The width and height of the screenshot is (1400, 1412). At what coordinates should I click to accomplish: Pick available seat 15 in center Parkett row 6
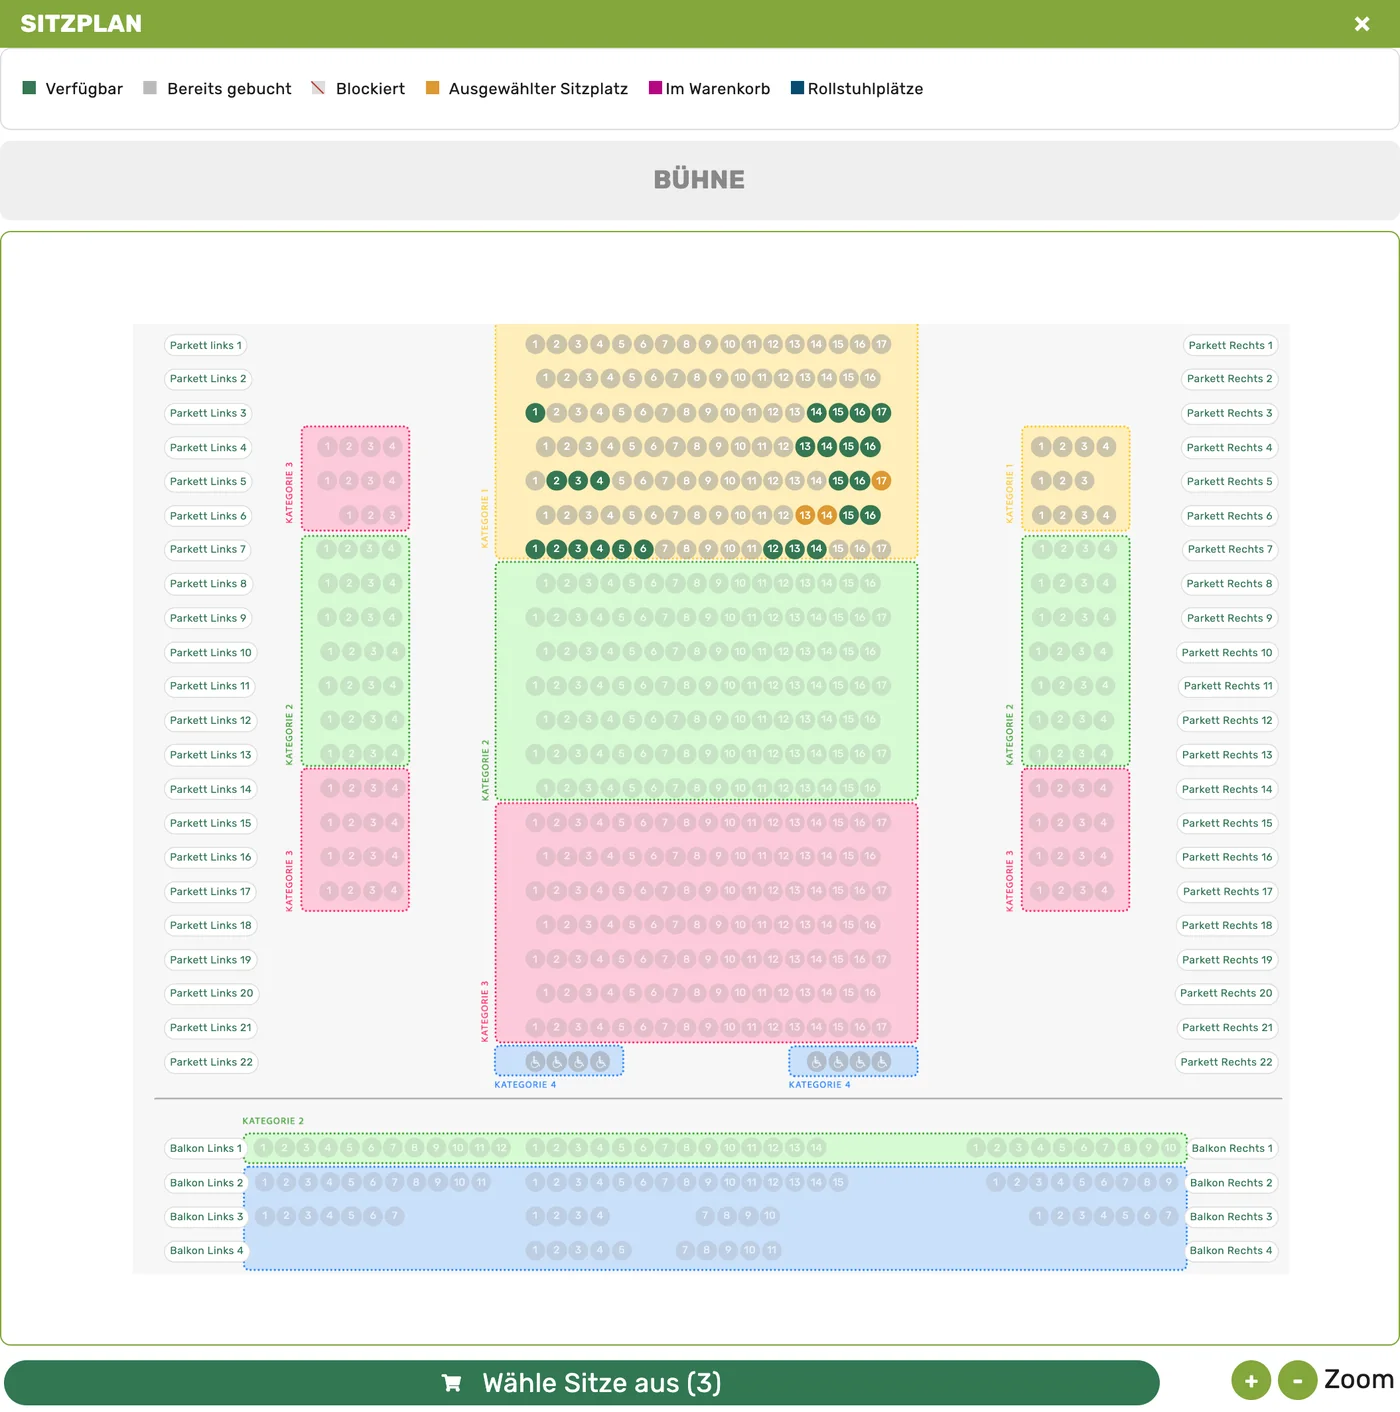point(848,515)
